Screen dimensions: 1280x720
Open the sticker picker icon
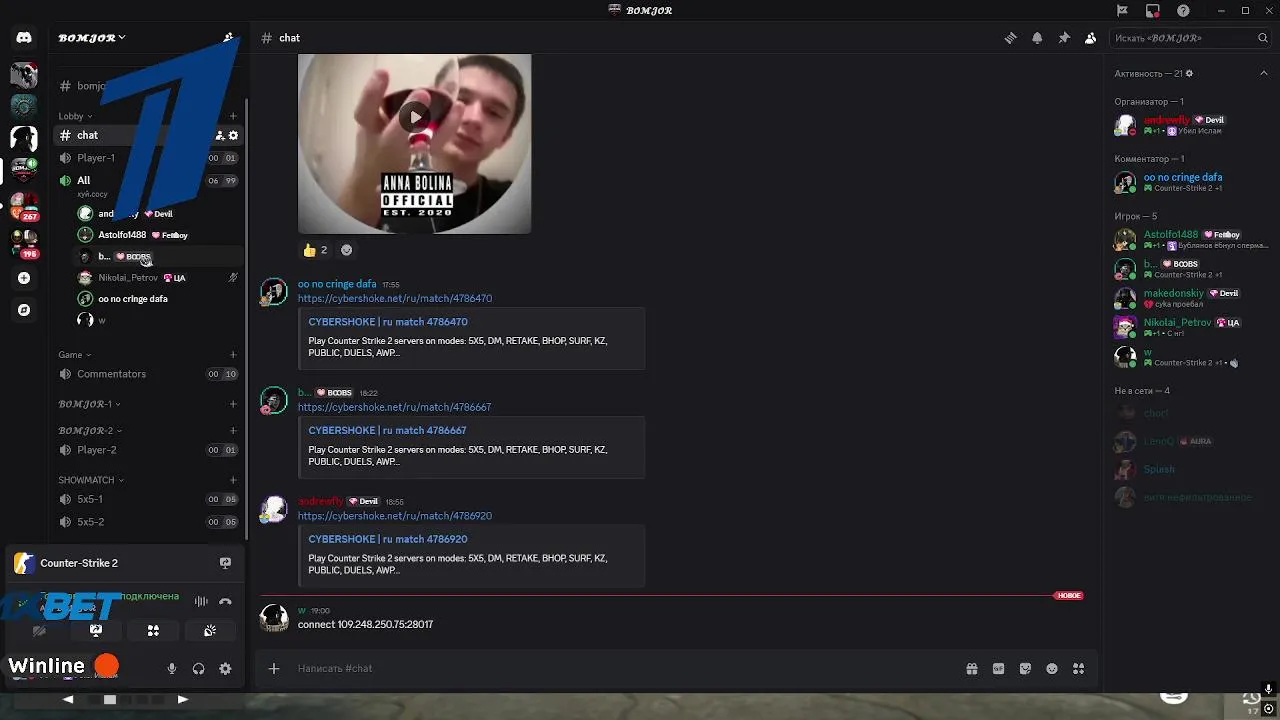tap(1025, 669)
